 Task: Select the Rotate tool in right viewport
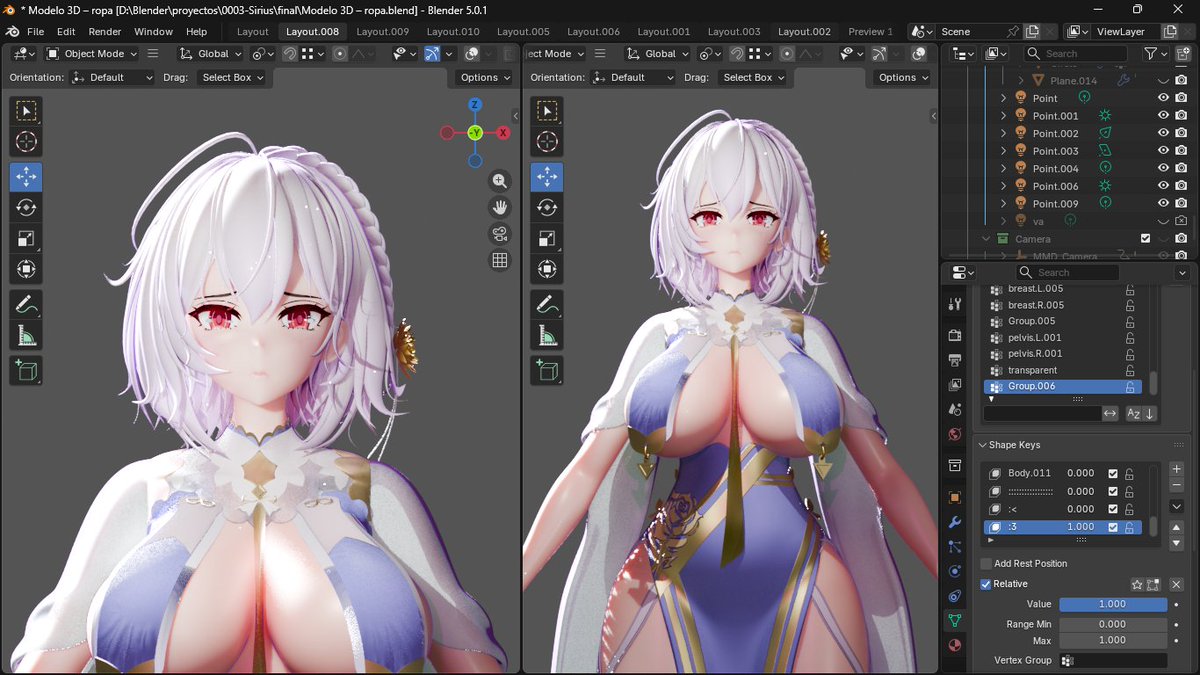pyautogui.click(x=547, y=207)
